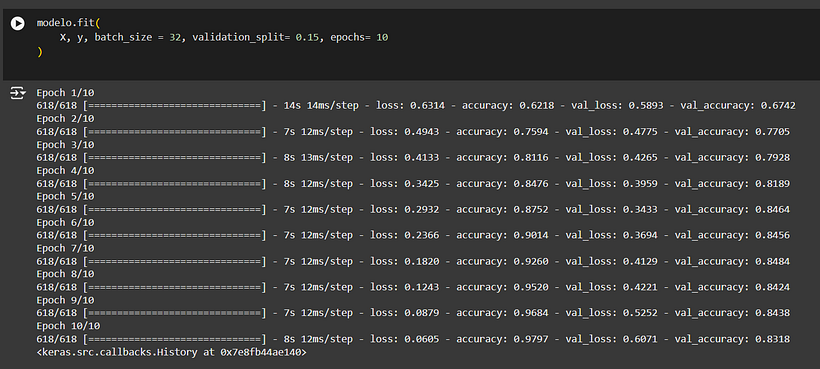Select the 'Epoch 9/10' output line
The image size is (820, 369).
pyautogui.click(x=65, y=300)
